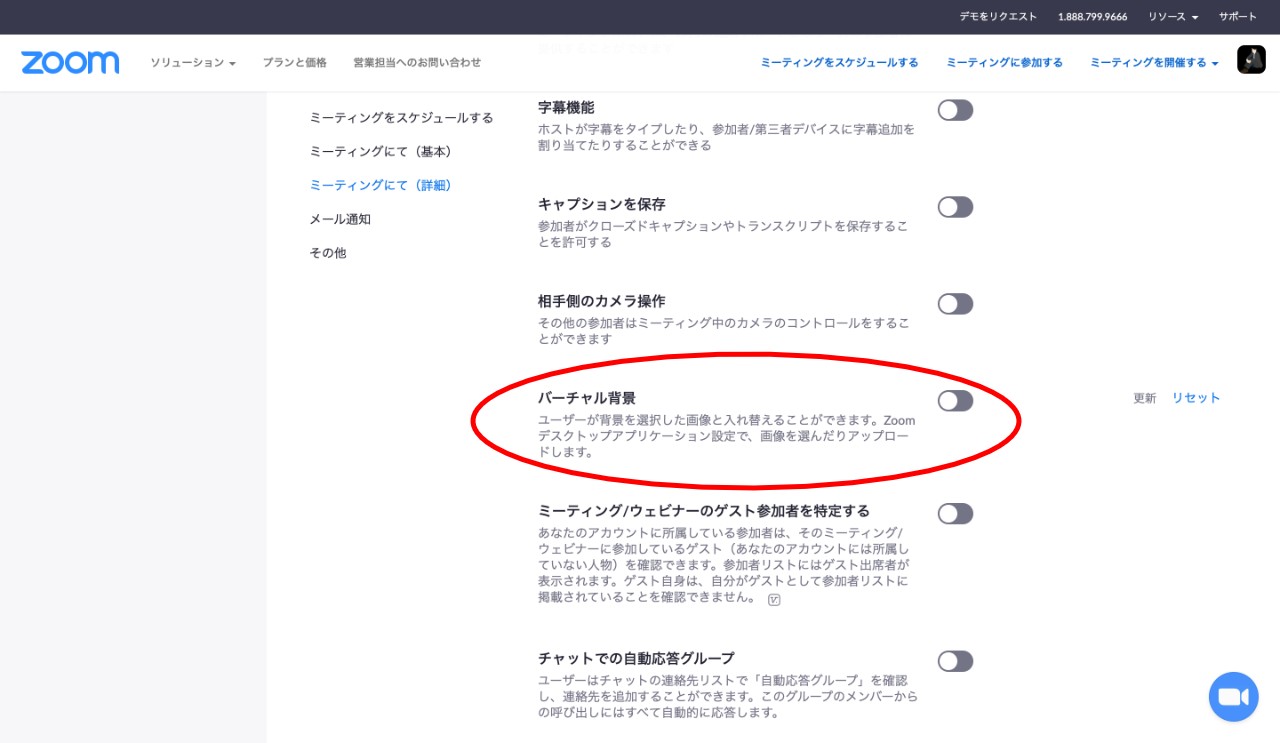The width and height of the screenshot is (1280, 743).
Task: Open the リソース dropdown in top bar
Action: click(x=1172, y=17)
